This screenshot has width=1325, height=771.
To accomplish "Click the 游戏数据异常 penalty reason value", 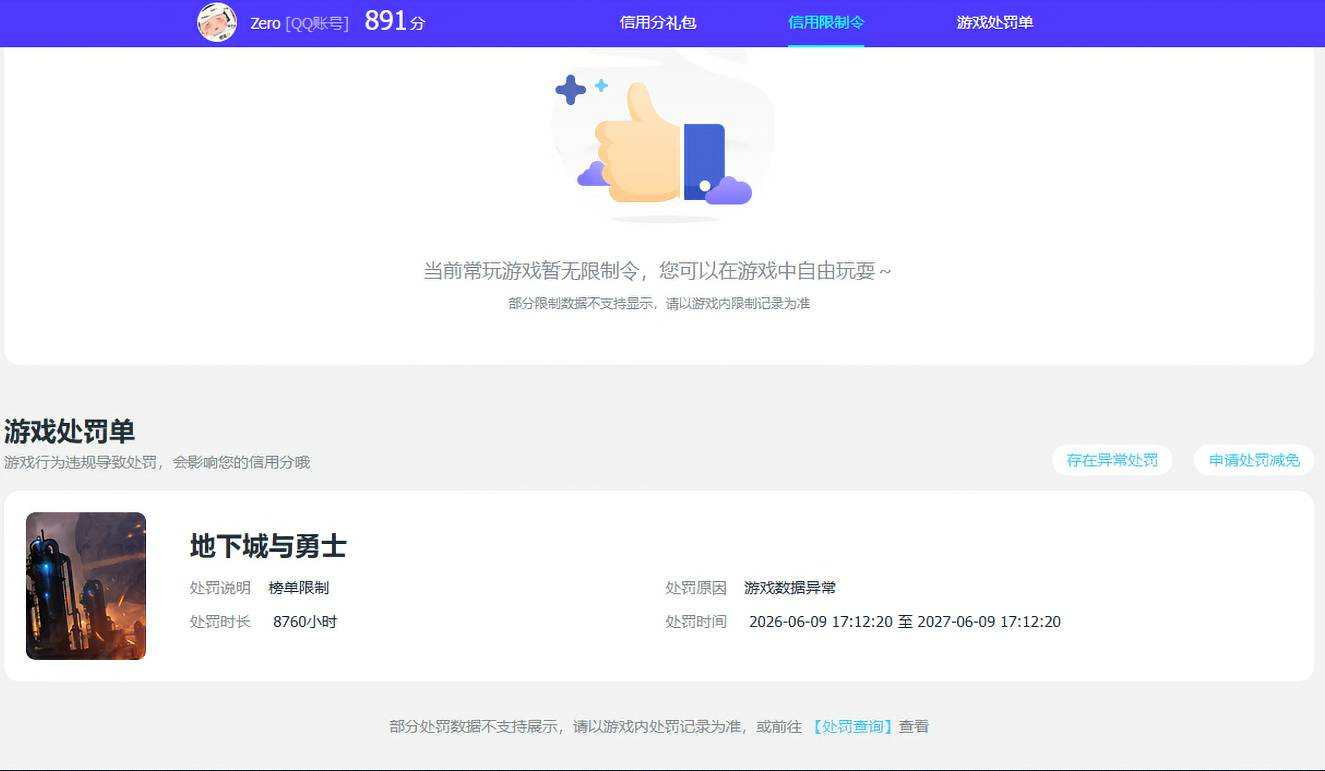I will 790,588.
